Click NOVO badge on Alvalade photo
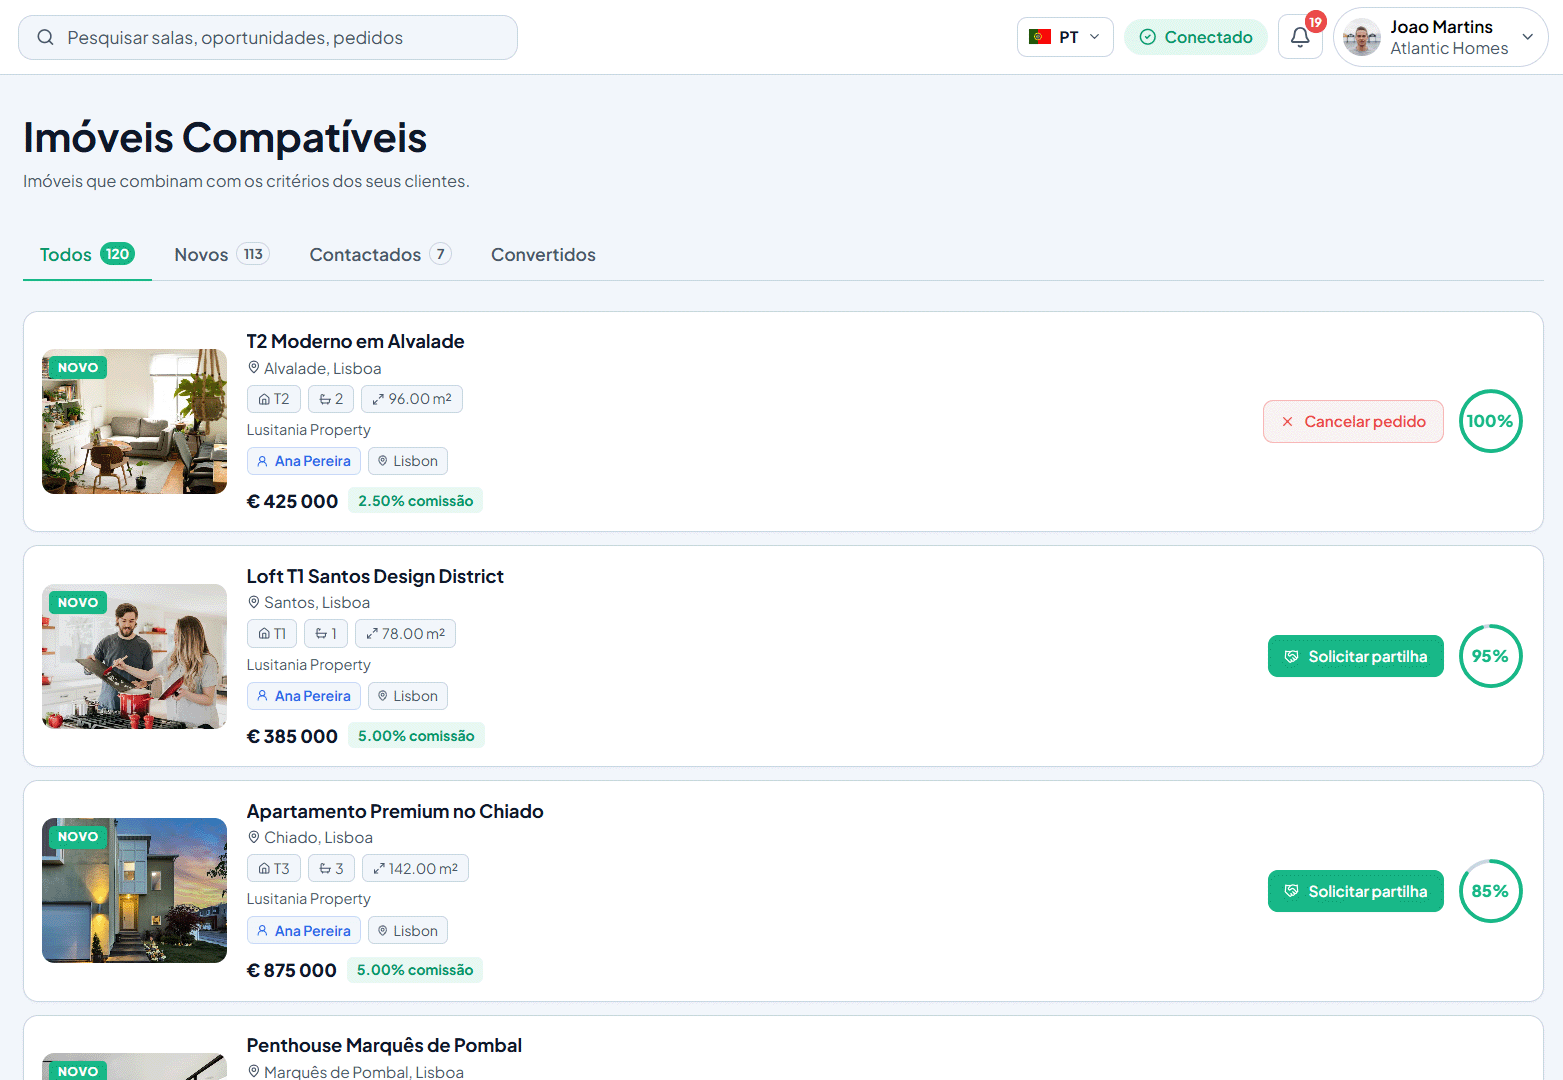This screenshot has width=1563, height=1080. point(78,368)
